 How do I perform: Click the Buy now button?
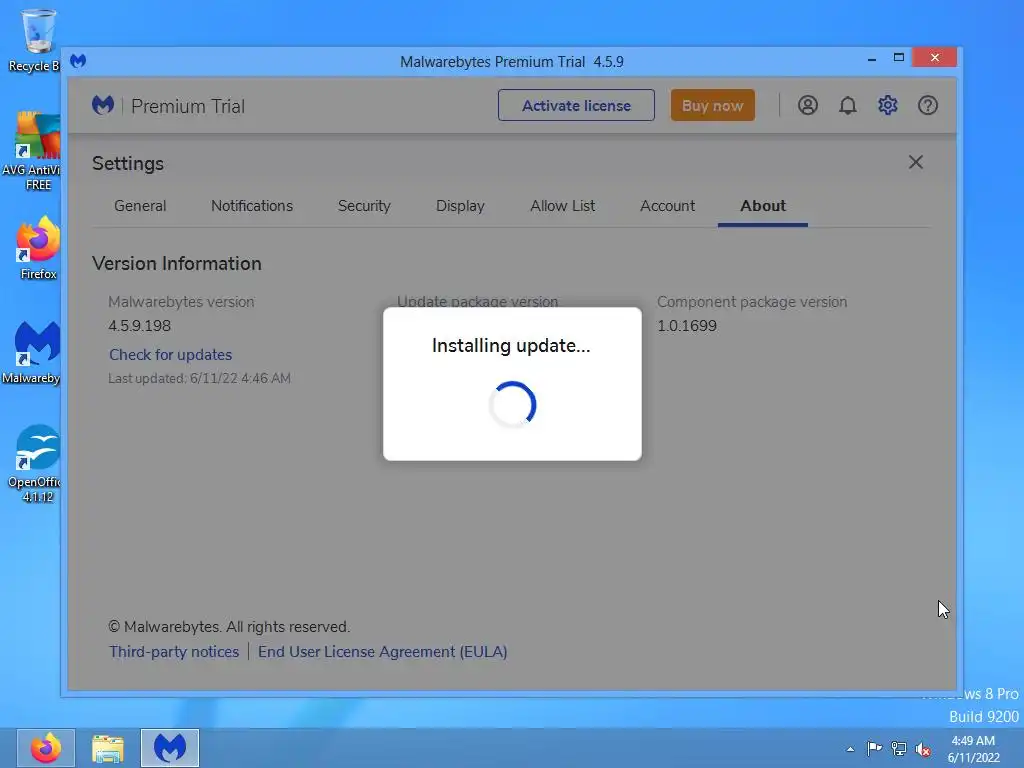click(x=712, y=105)
